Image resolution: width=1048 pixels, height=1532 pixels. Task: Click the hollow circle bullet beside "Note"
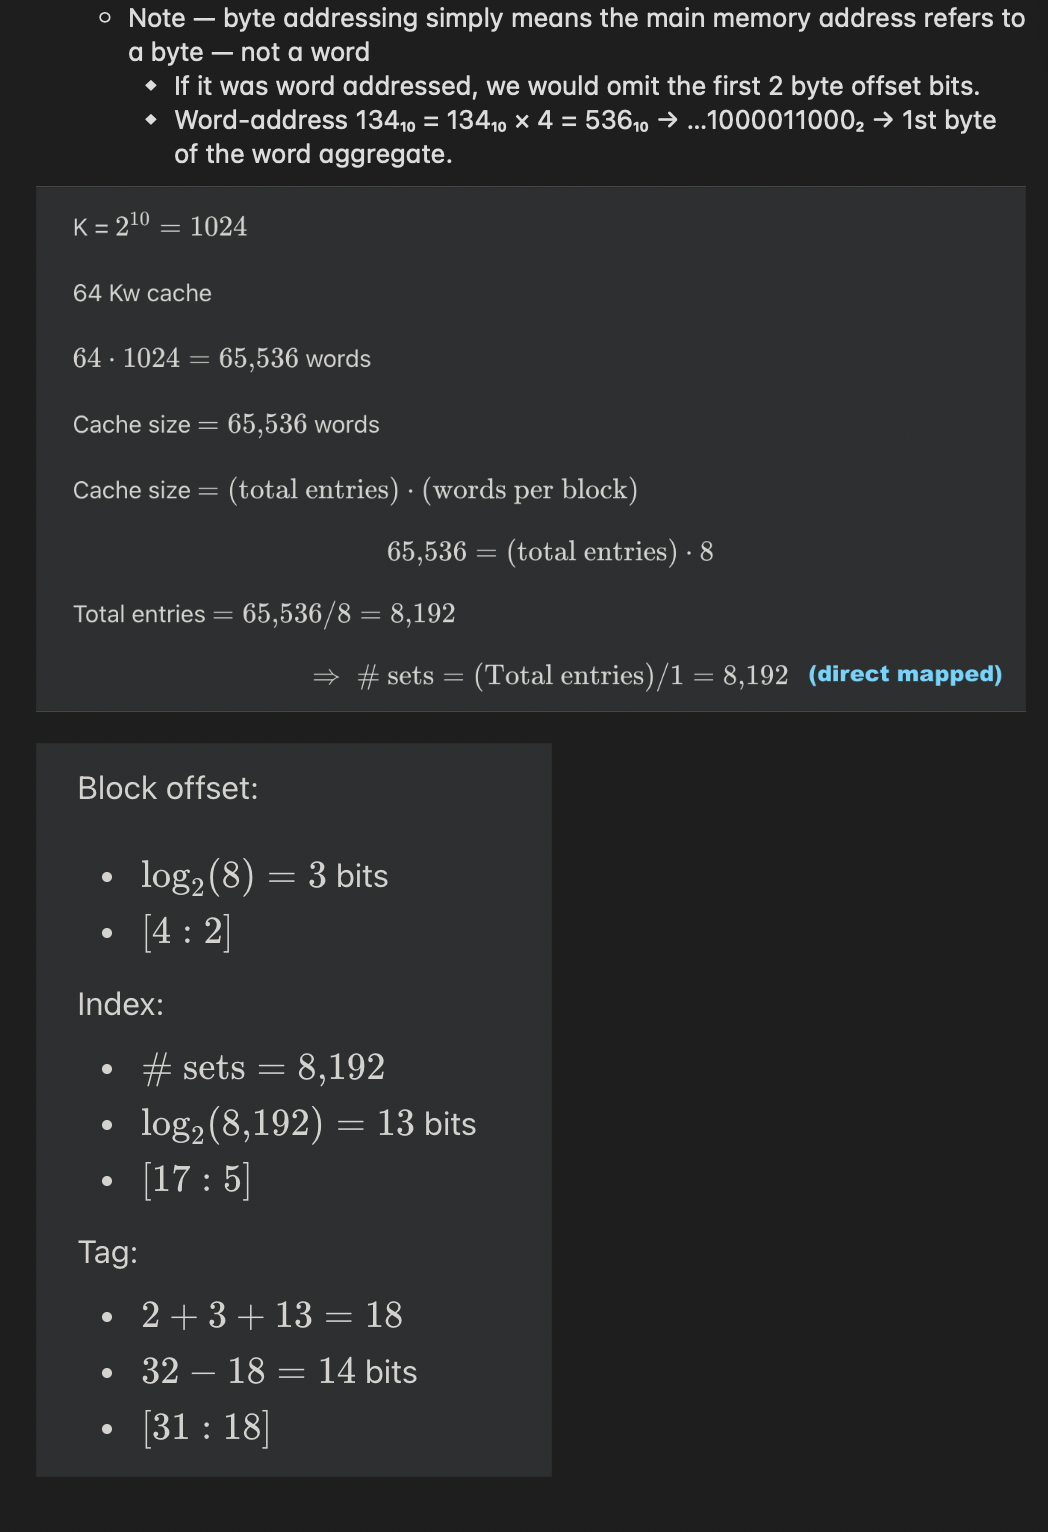click(105, 18)
